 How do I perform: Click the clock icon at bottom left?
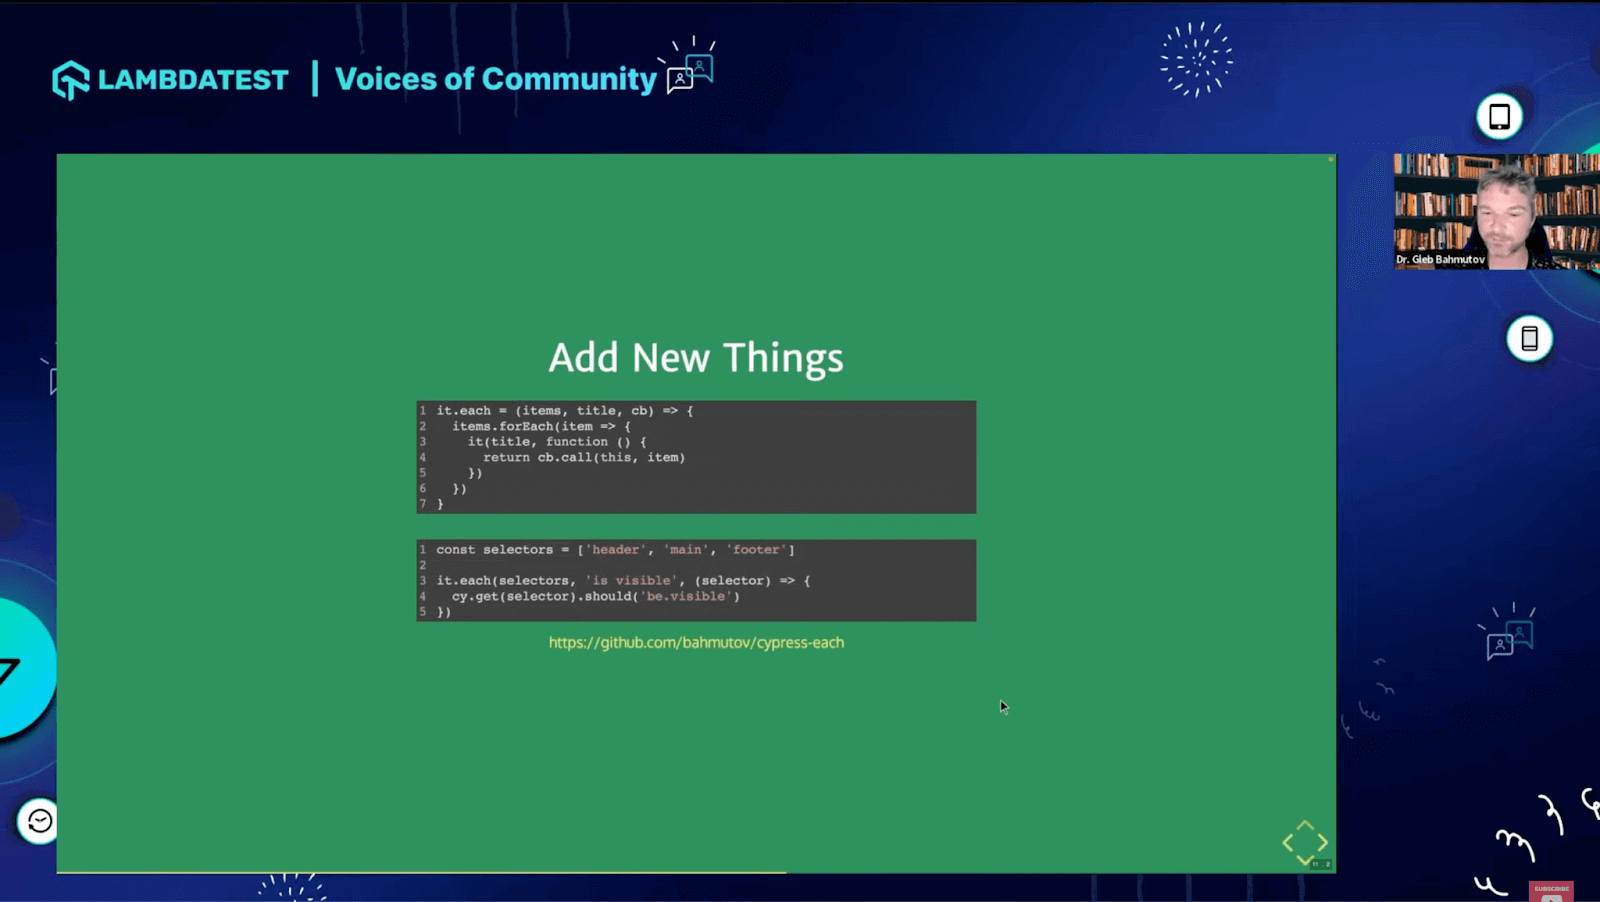pos(39,821)
